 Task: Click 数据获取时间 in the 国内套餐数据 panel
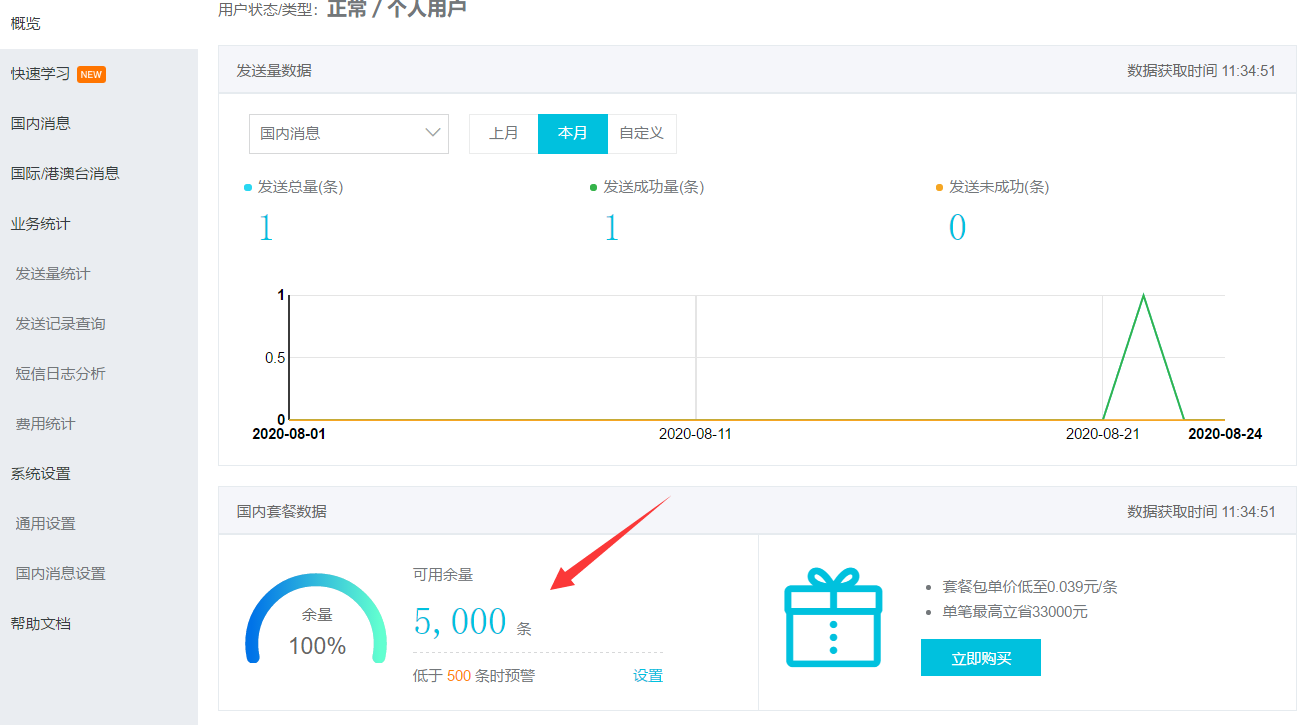click(1201, 511)
